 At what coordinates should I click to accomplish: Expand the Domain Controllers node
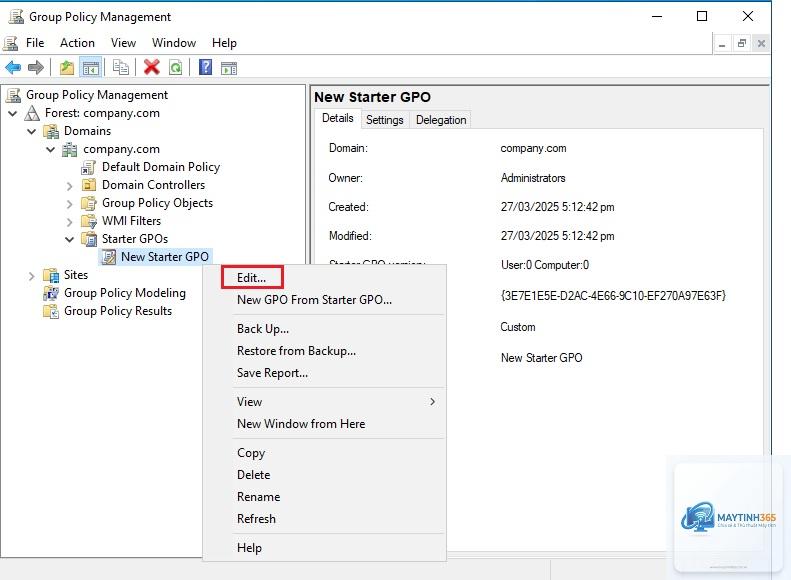pyautogui.click(x=70, y=186)
